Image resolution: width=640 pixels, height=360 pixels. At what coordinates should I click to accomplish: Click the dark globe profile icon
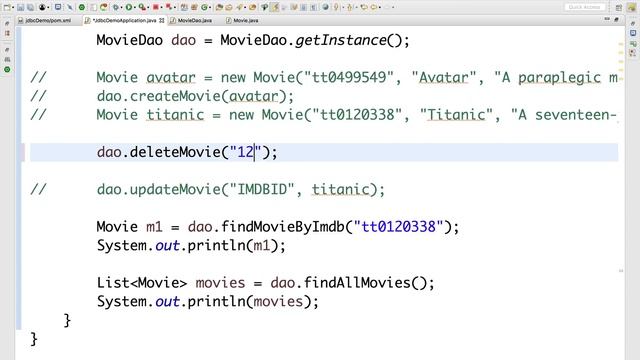(42, 7)
